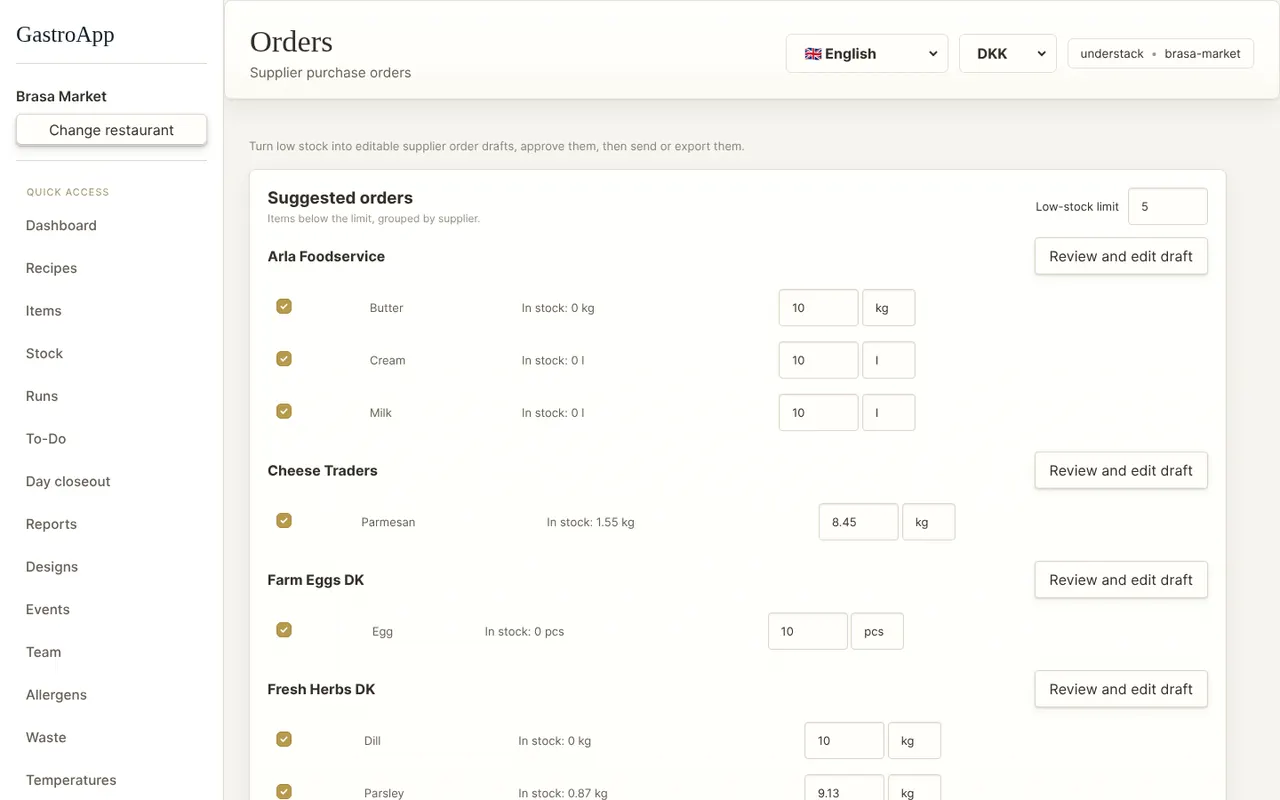Edit the Egg order quantity field

click(807, 631)
